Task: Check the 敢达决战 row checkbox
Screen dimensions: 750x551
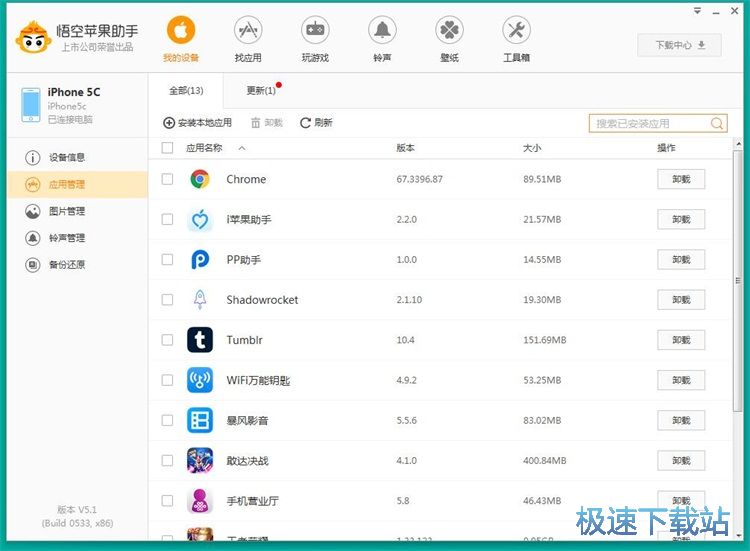Action: (x=167, y=461)
